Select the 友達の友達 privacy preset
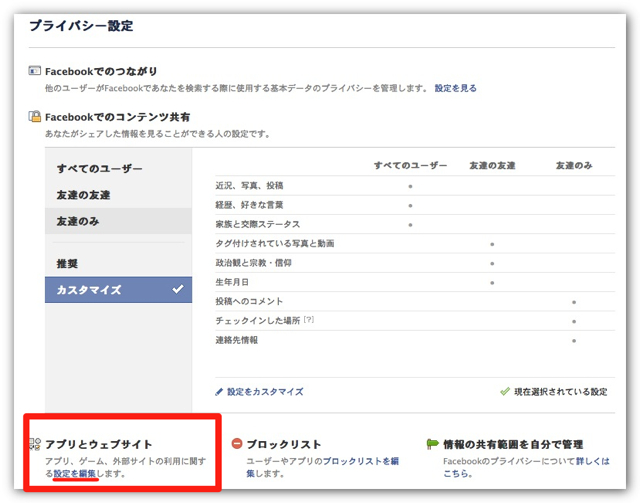640x503 pixels. pyautogui.click(x=85, y=195)
